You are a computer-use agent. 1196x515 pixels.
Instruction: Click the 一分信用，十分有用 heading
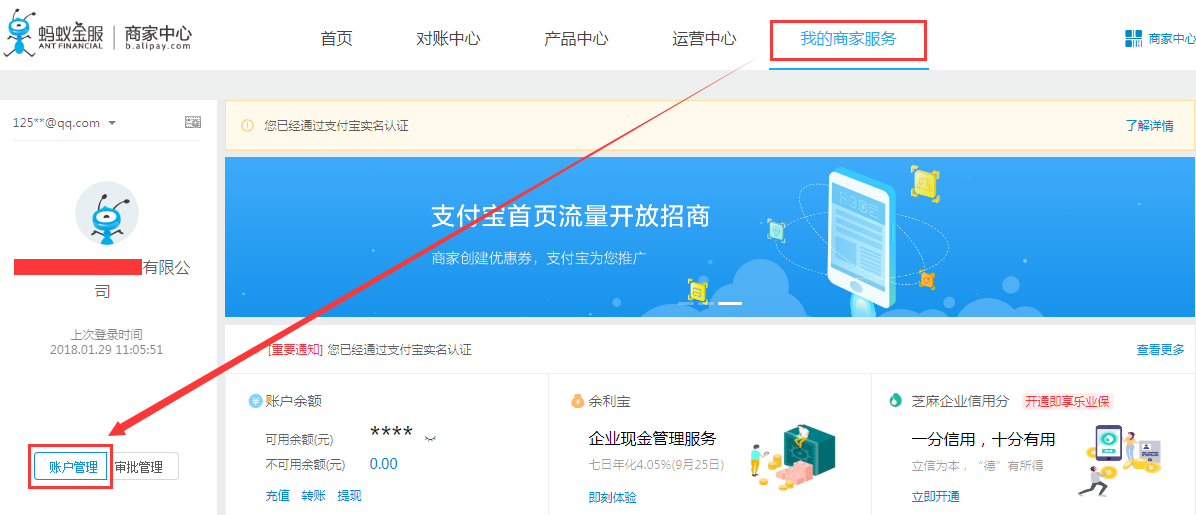983,439
